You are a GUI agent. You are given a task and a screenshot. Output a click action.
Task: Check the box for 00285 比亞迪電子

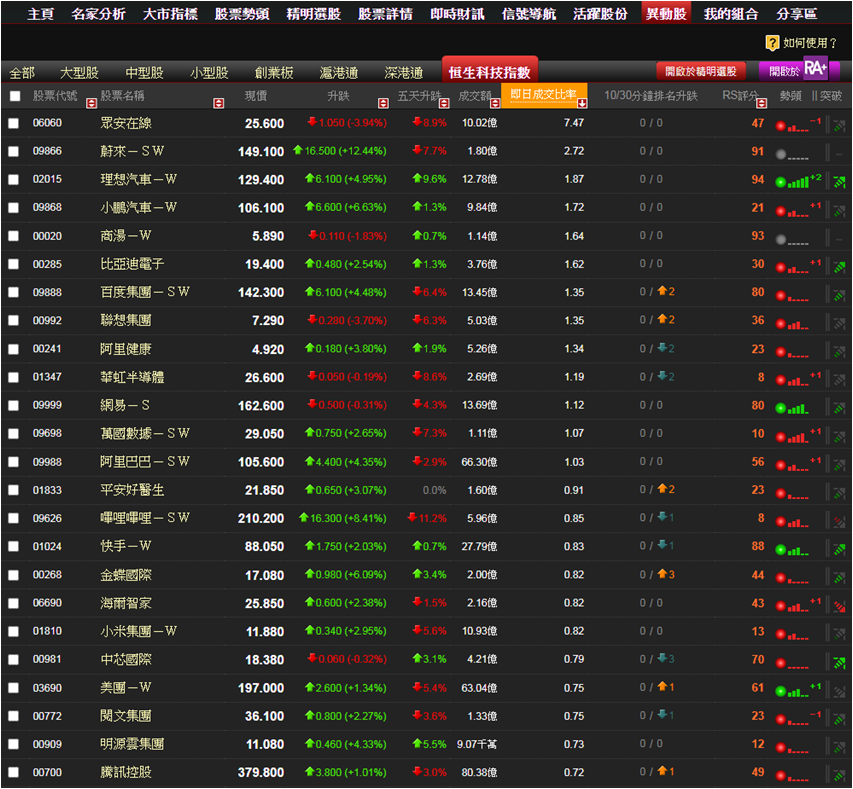coord(13,264)
